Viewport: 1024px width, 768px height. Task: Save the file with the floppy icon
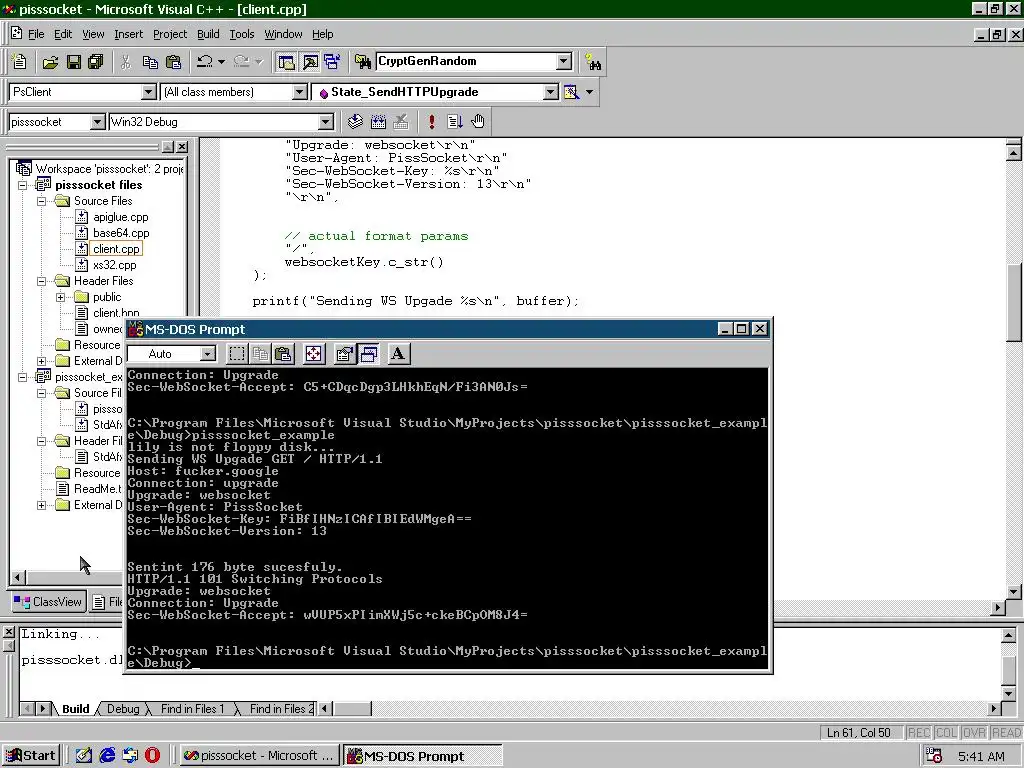click(74, 62)
